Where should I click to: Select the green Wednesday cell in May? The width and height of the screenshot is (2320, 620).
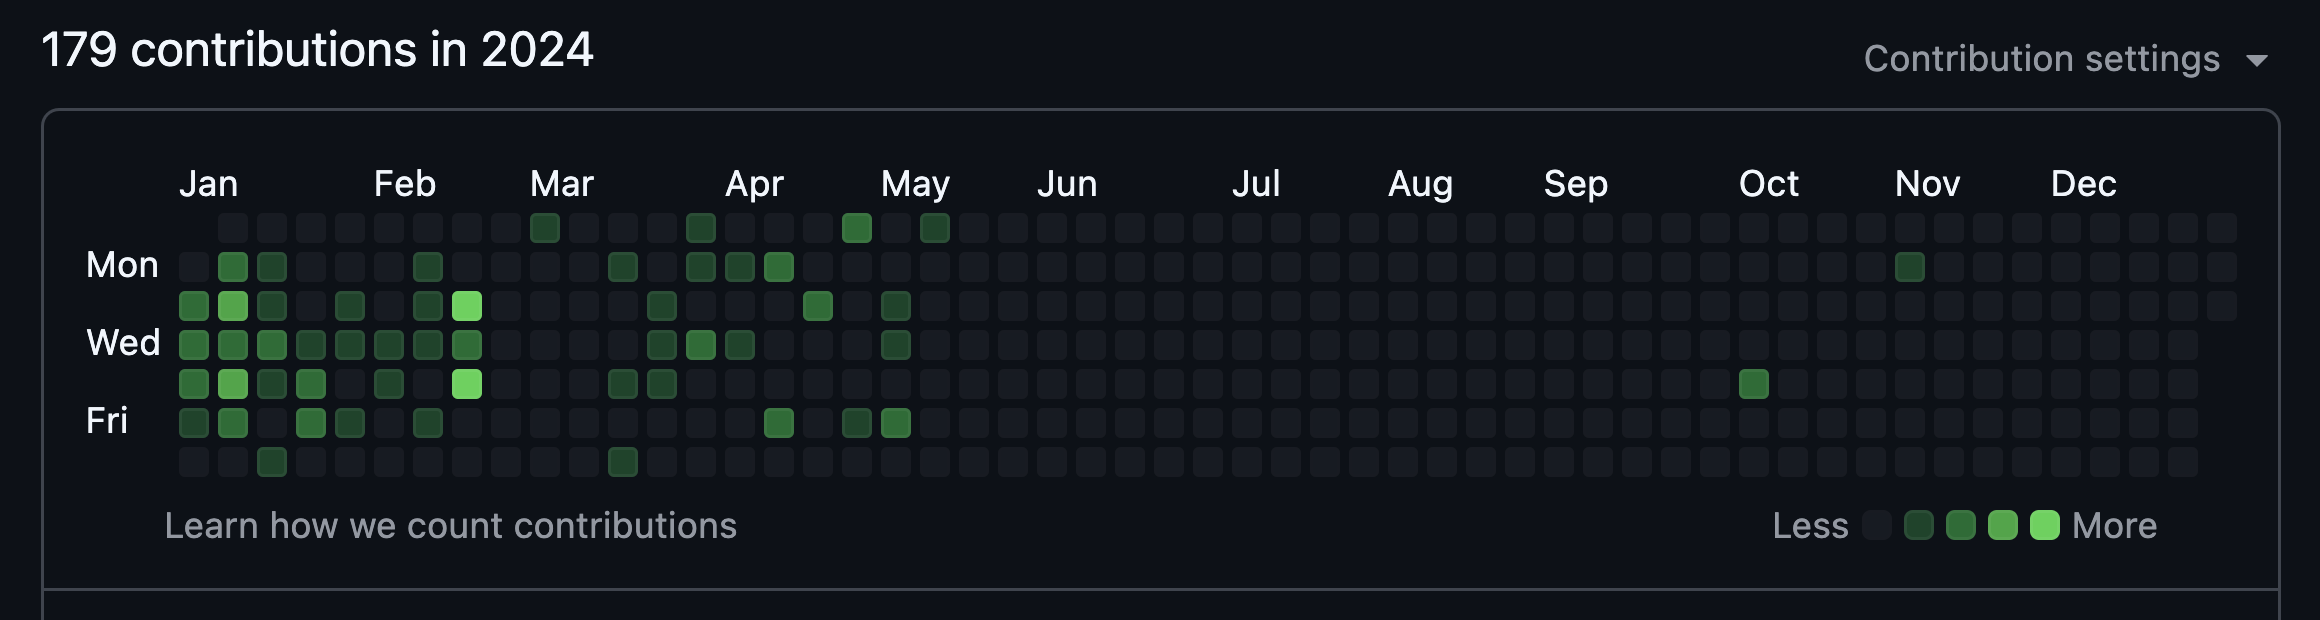[895, 345]
